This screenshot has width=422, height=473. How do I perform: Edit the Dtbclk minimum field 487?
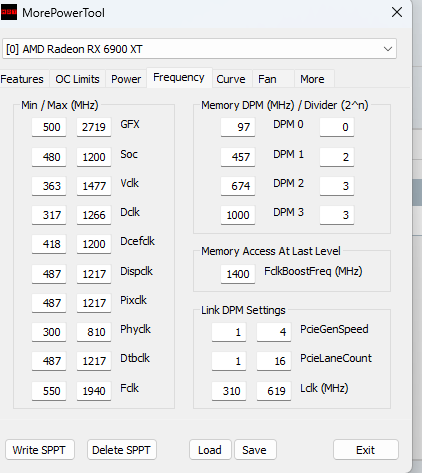pyautogui.click(x=49, y=361)
